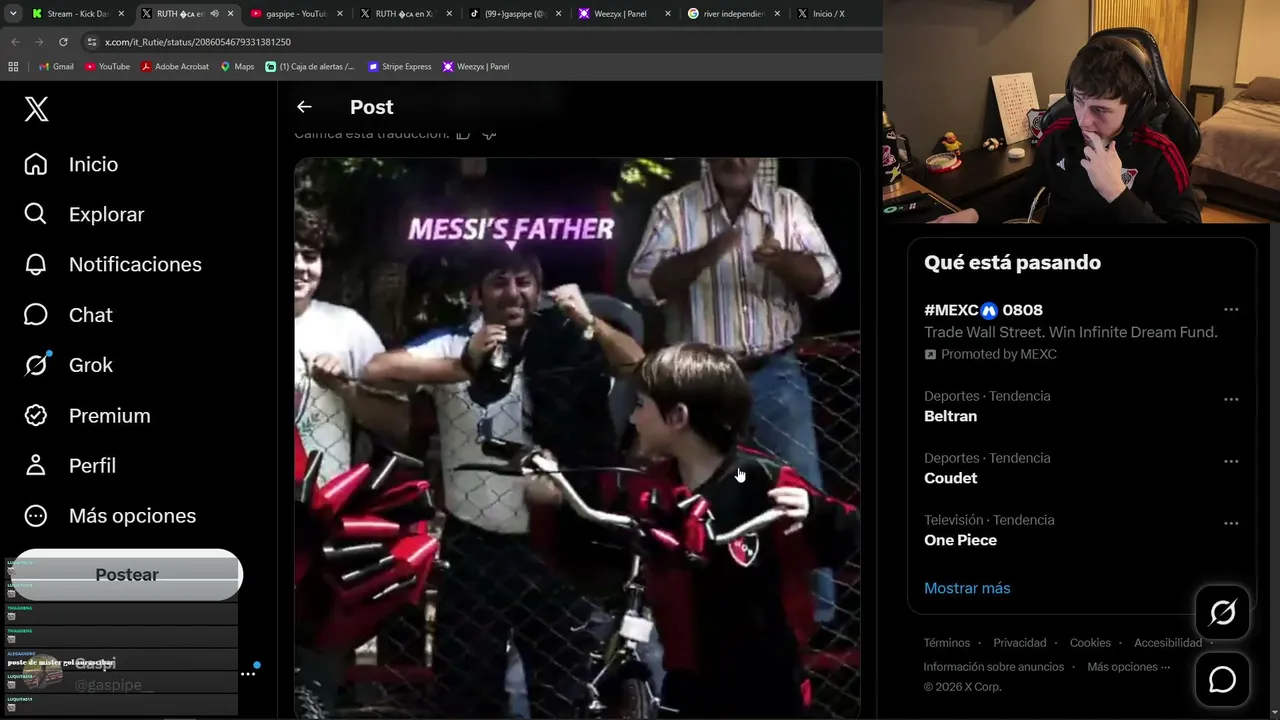Close the river independiente tab
This screenshot has height=720, width=1280.
tap(778, 14)
